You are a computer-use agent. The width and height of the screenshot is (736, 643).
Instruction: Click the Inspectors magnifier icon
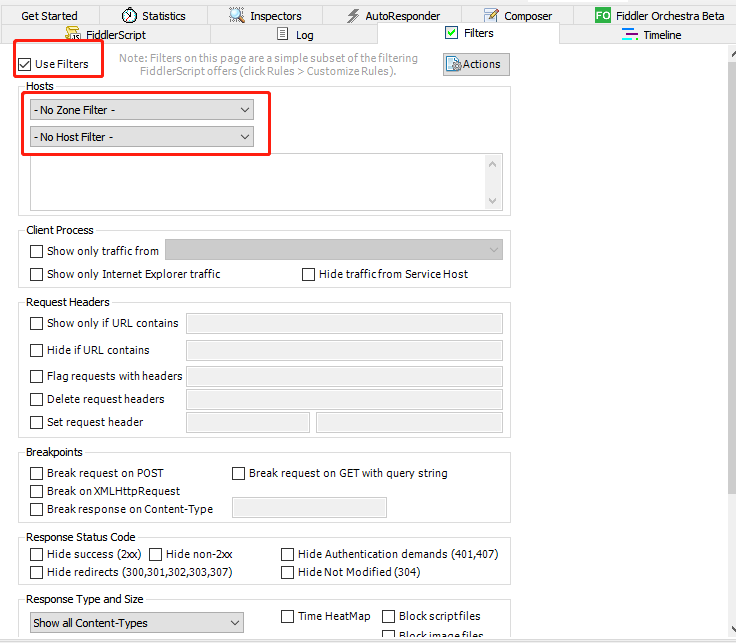click(x=237, y=15)
